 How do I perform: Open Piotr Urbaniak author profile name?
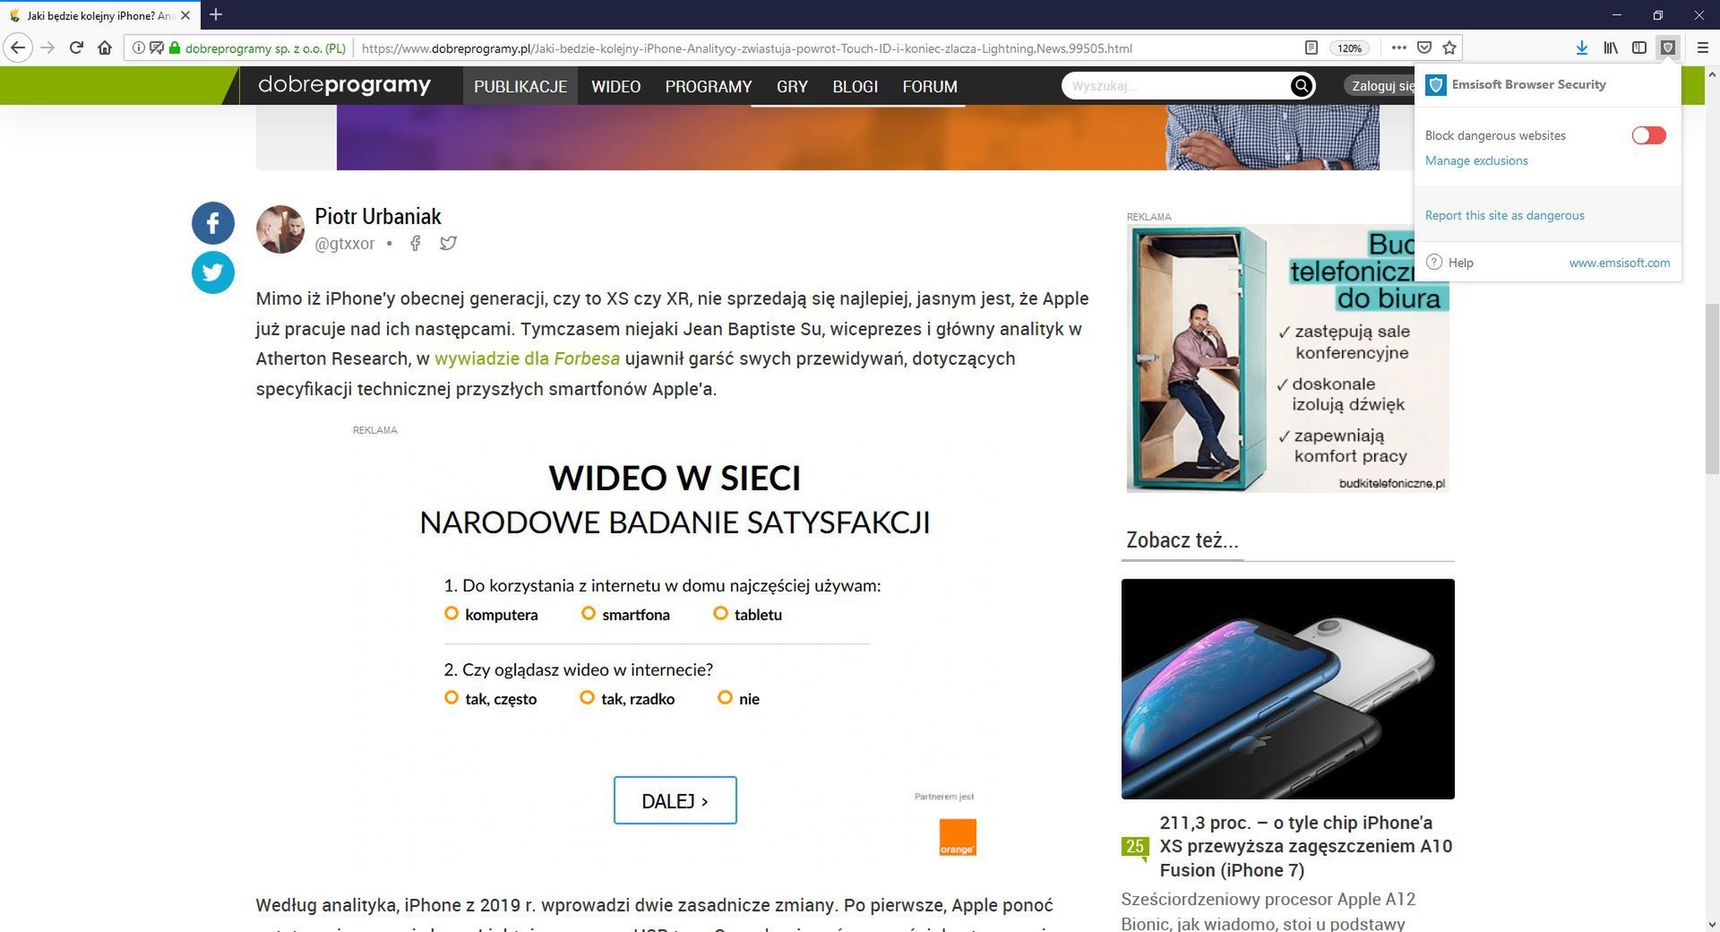click(378, 216)
